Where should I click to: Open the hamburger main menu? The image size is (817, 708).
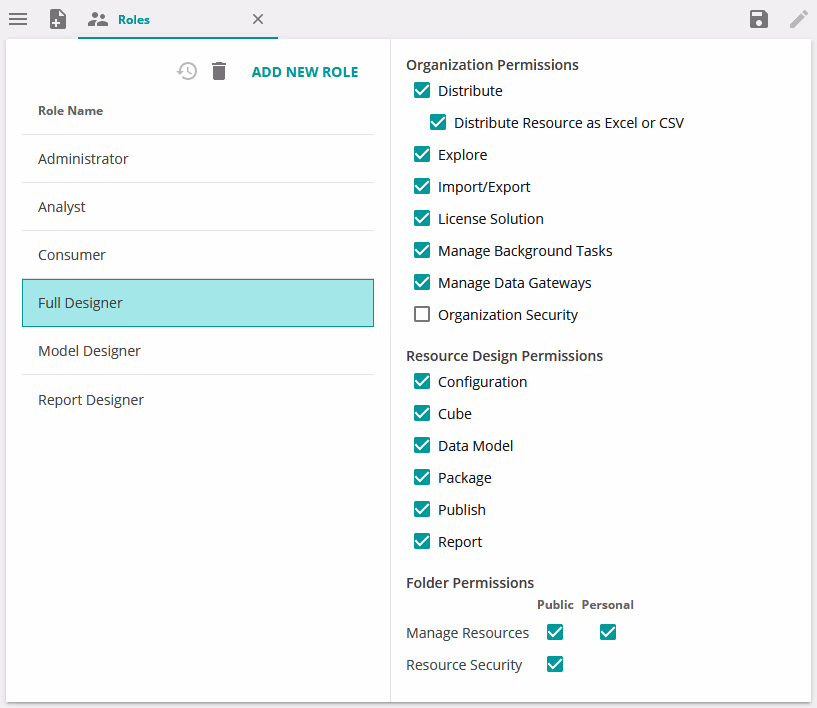coord(18,19)
